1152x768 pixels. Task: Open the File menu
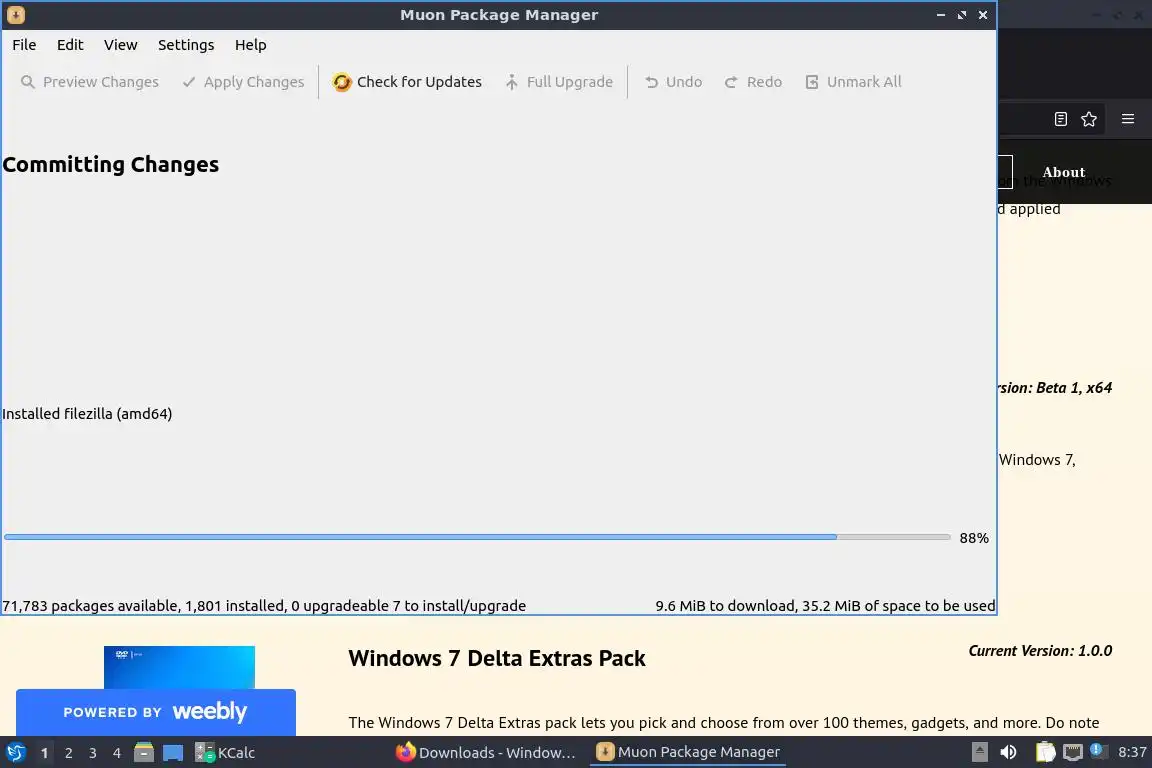pos(24,45)
